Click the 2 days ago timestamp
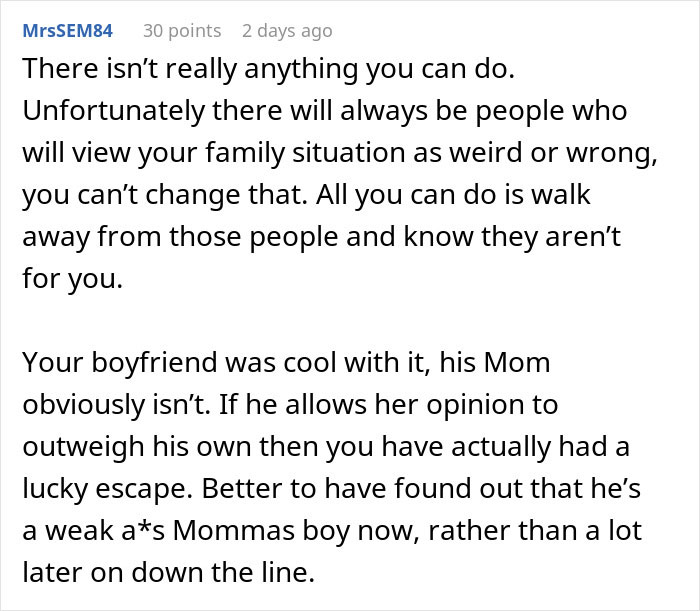The width and height of the screenshot is (700, 611). coord(287,31)
